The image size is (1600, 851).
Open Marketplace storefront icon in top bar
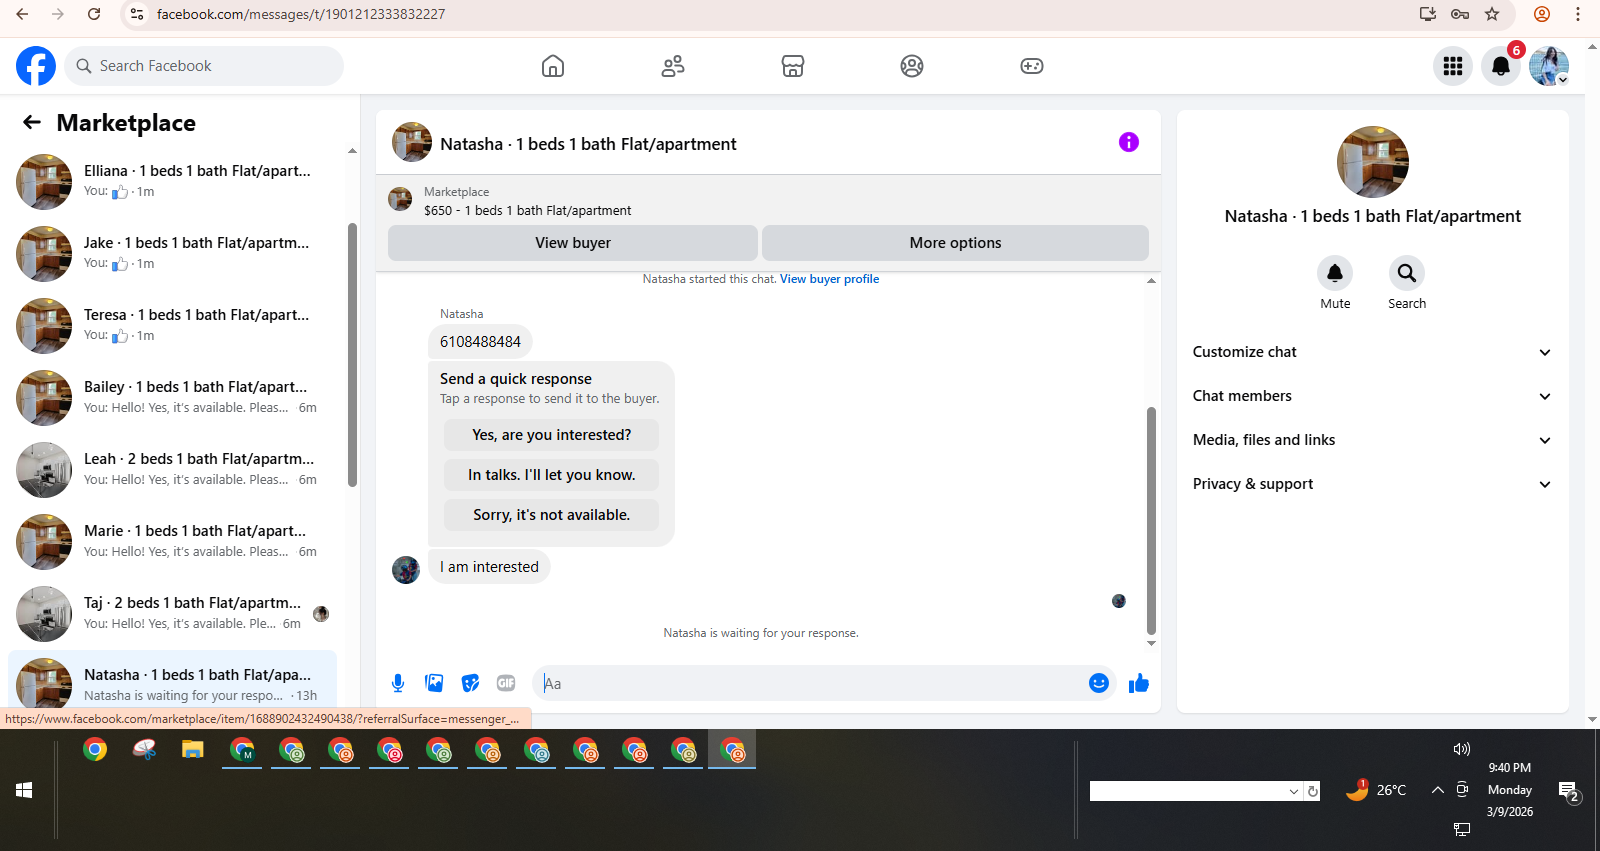(793, 66)
